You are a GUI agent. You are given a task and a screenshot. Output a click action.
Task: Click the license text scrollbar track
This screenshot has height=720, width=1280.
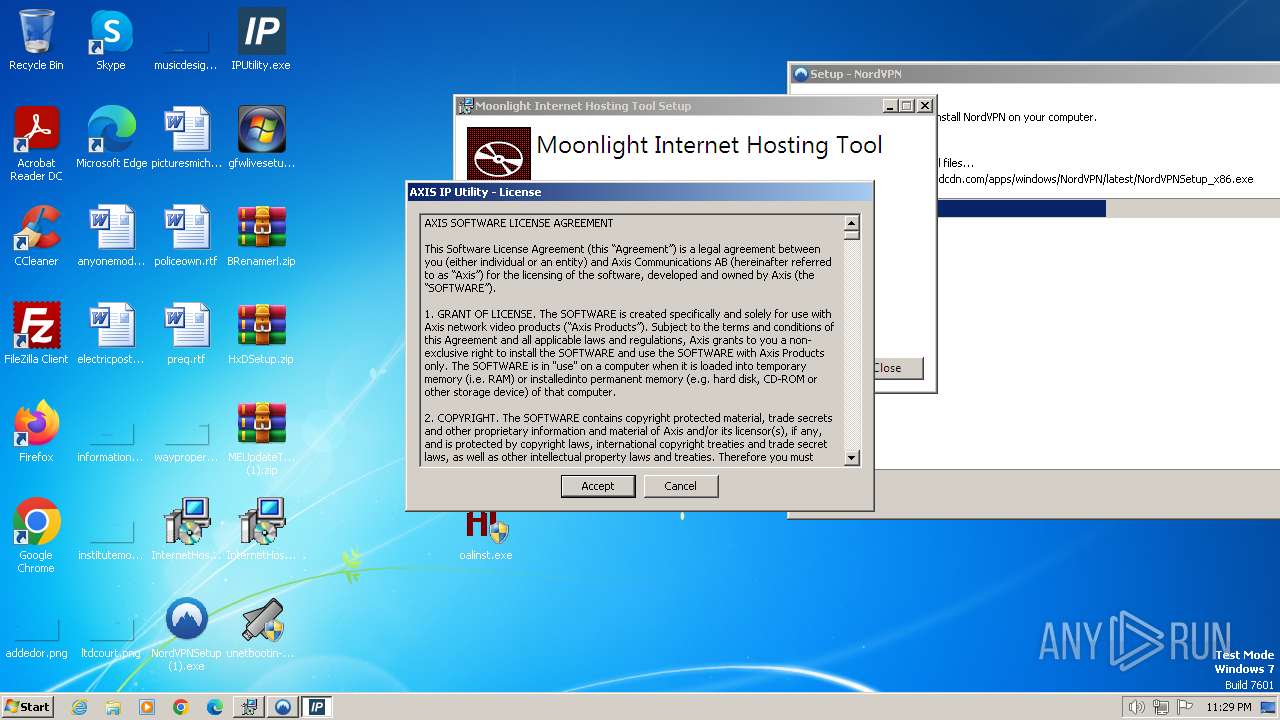click(852, 345)
